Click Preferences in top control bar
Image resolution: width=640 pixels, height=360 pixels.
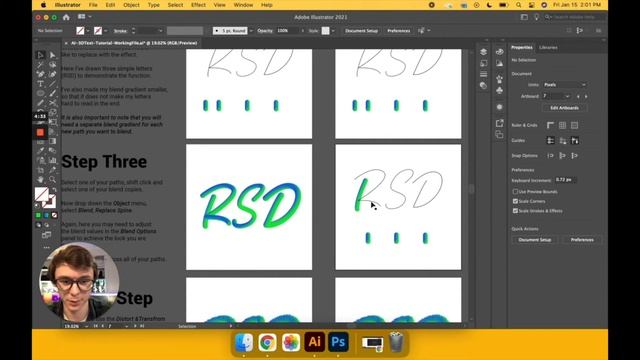pyautogui.click(x=398, y=31)
